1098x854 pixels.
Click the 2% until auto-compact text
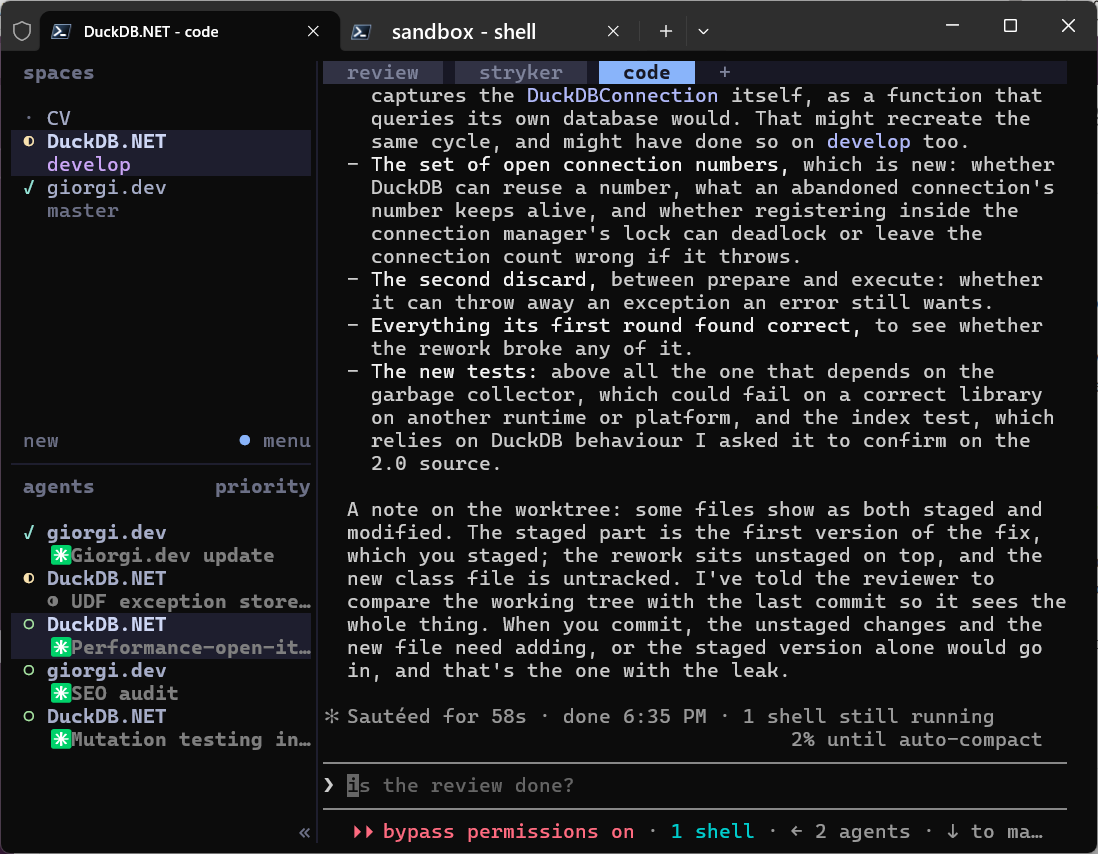(x=916, y=740)
